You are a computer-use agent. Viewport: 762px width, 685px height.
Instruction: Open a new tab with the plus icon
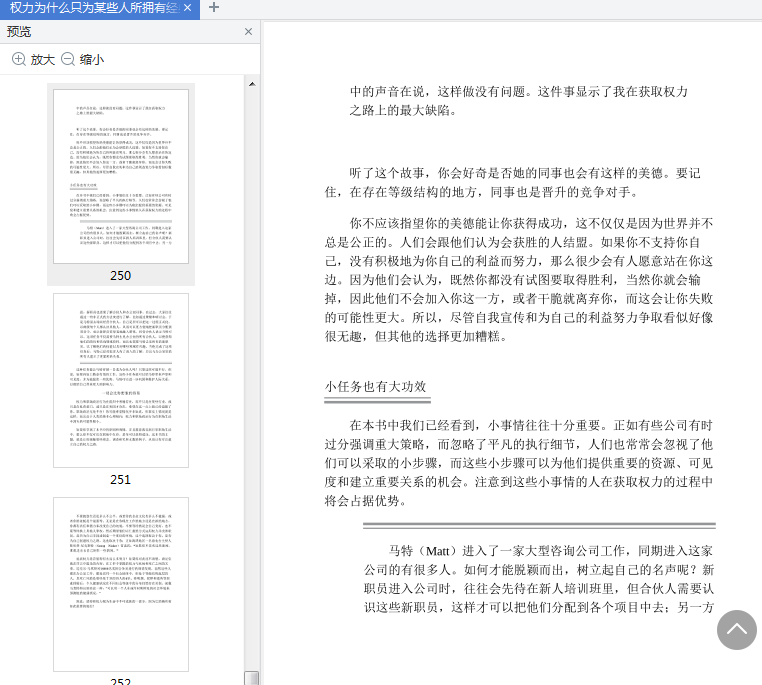213,7
